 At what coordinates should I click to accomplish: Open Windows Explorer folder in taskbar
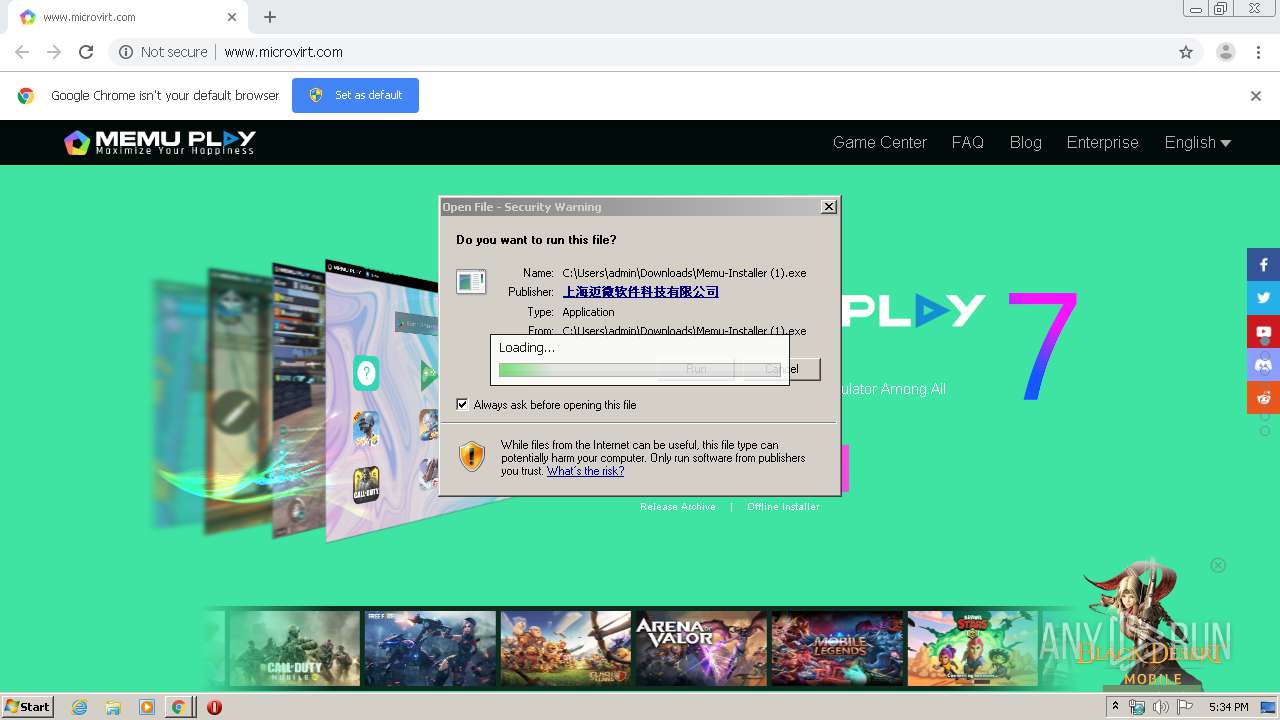113,707
